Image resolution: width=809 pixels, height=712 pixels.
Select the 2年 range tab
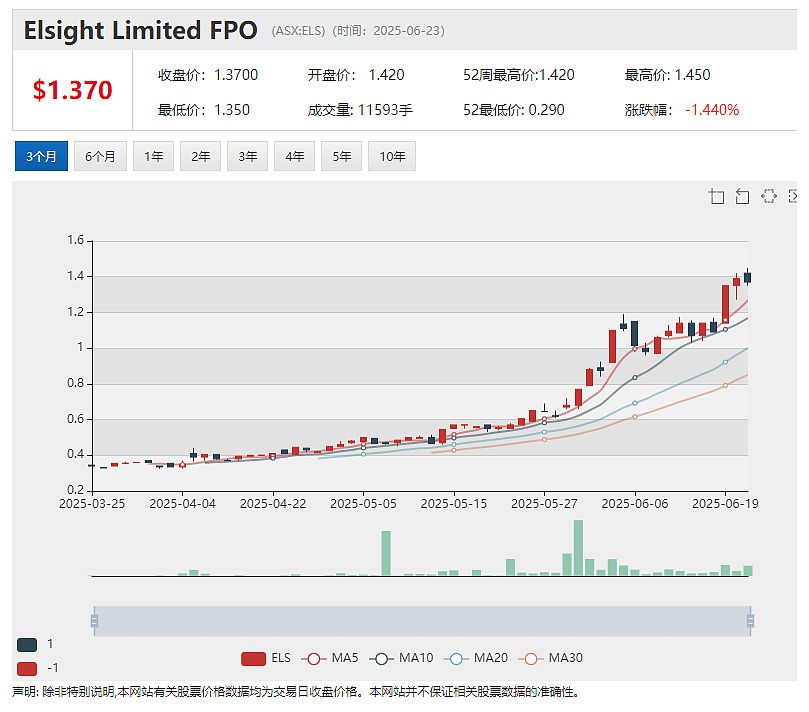(200, 156)
